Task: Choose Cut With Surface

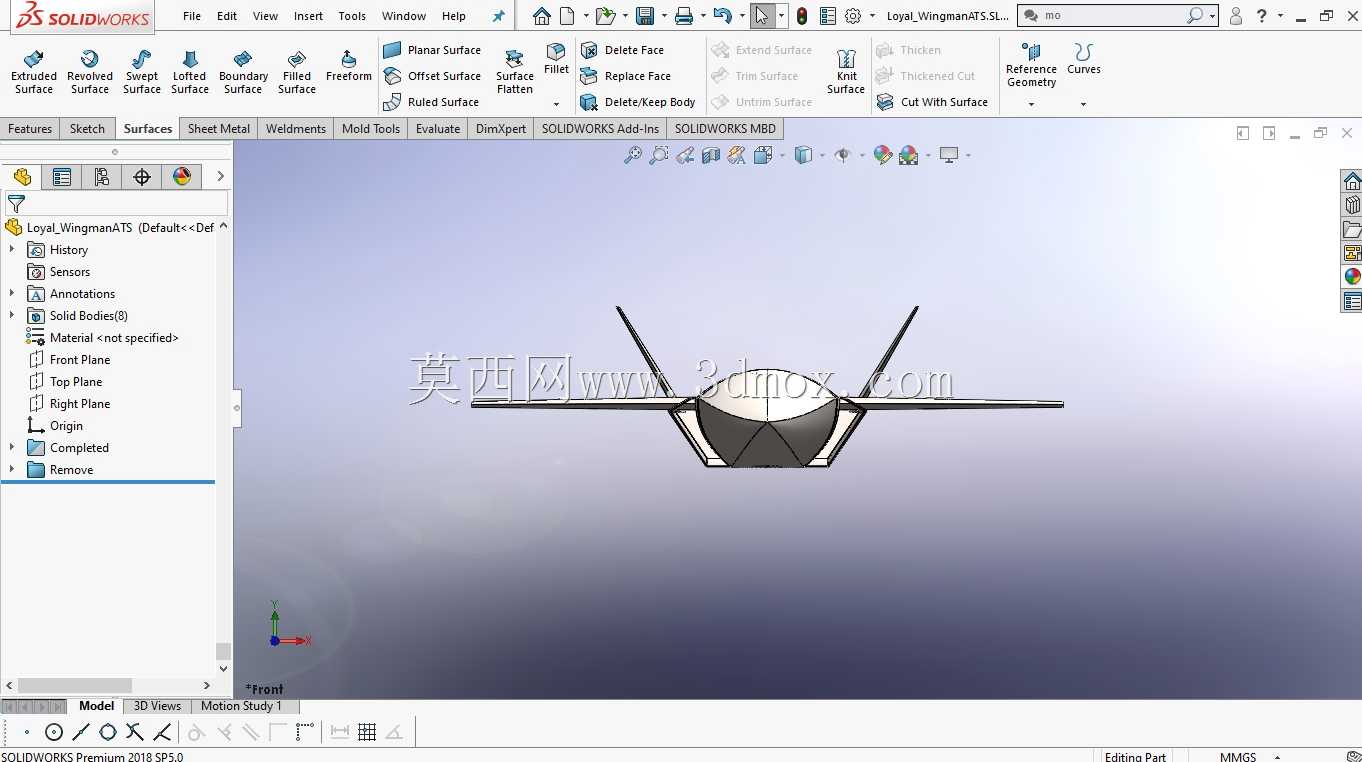Action: click(x=932, y=102)
